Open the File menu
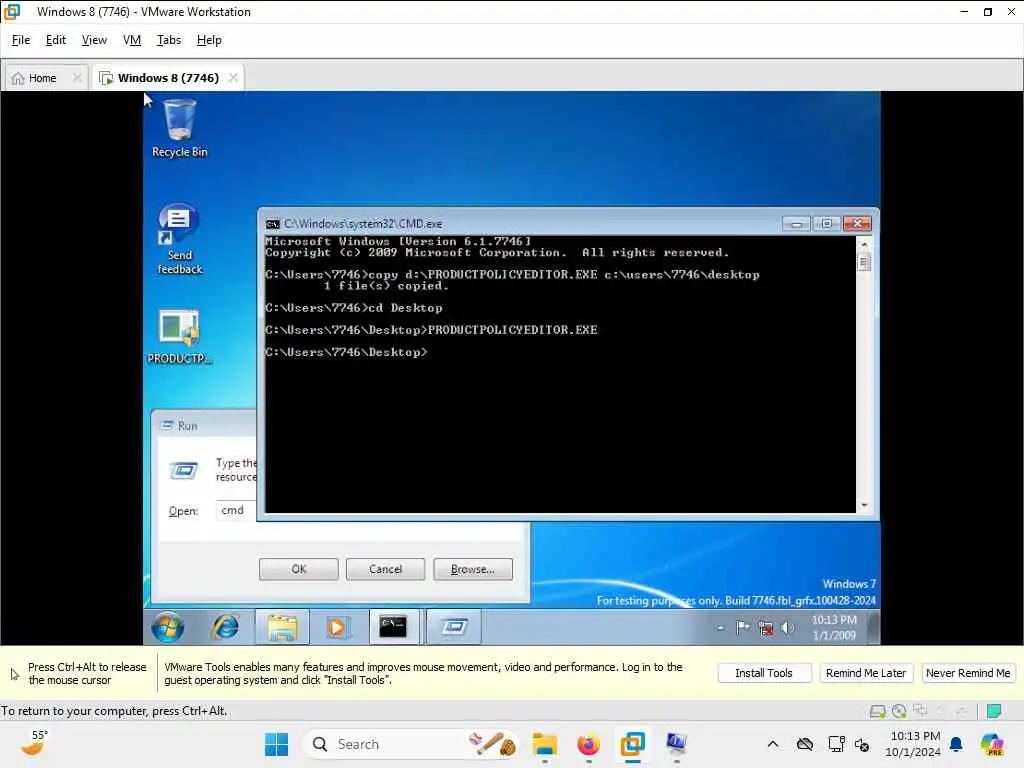 21,40
